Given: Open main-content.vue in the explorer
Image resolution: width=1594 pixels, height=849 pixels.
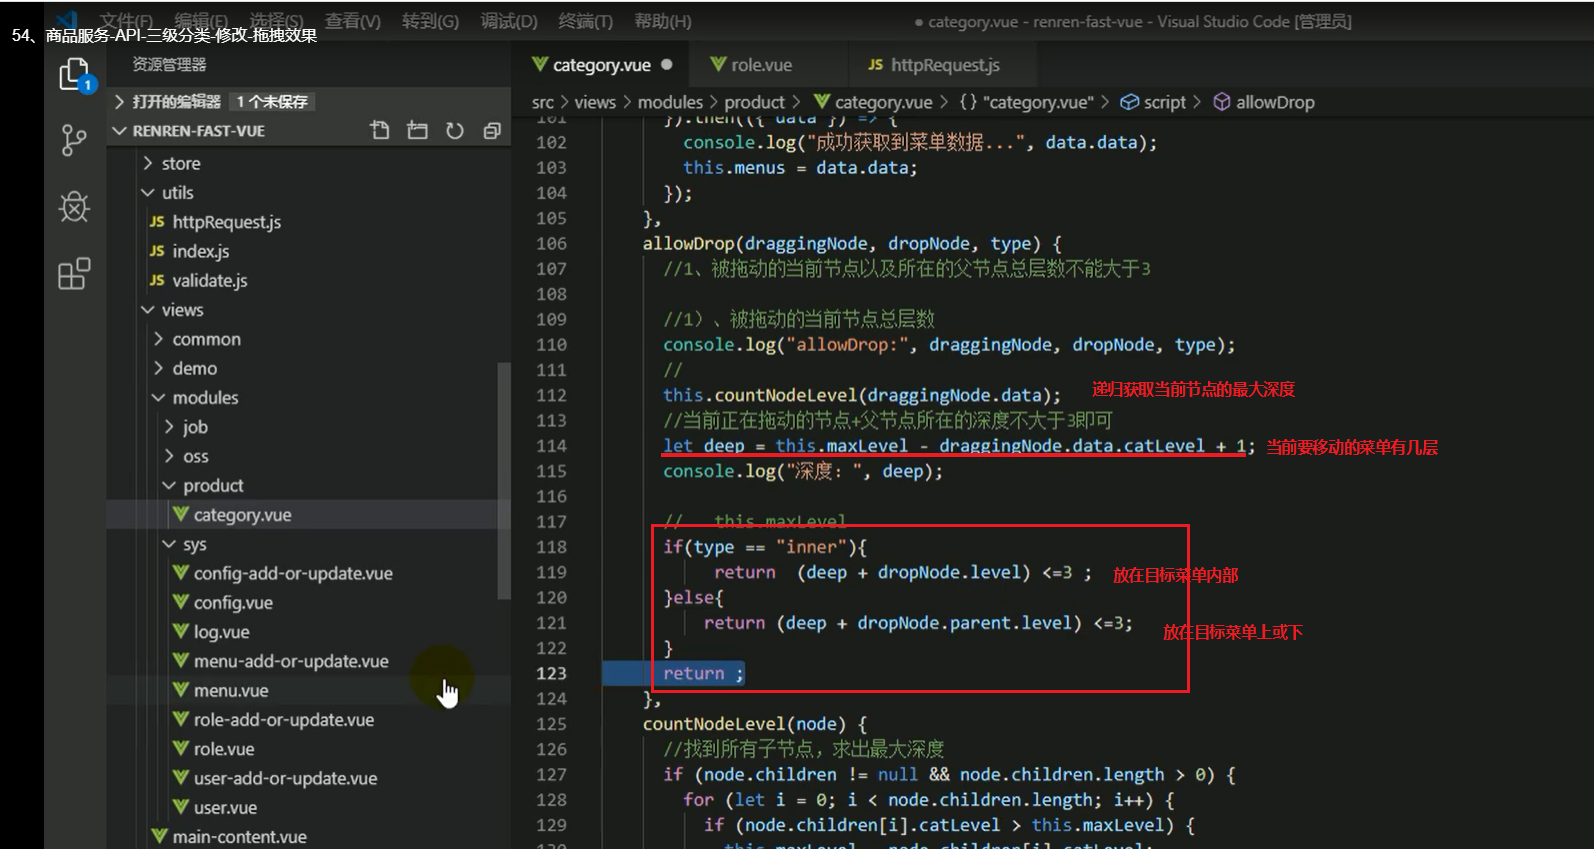Looking at the screenshot, I should [x=240, y=836].
